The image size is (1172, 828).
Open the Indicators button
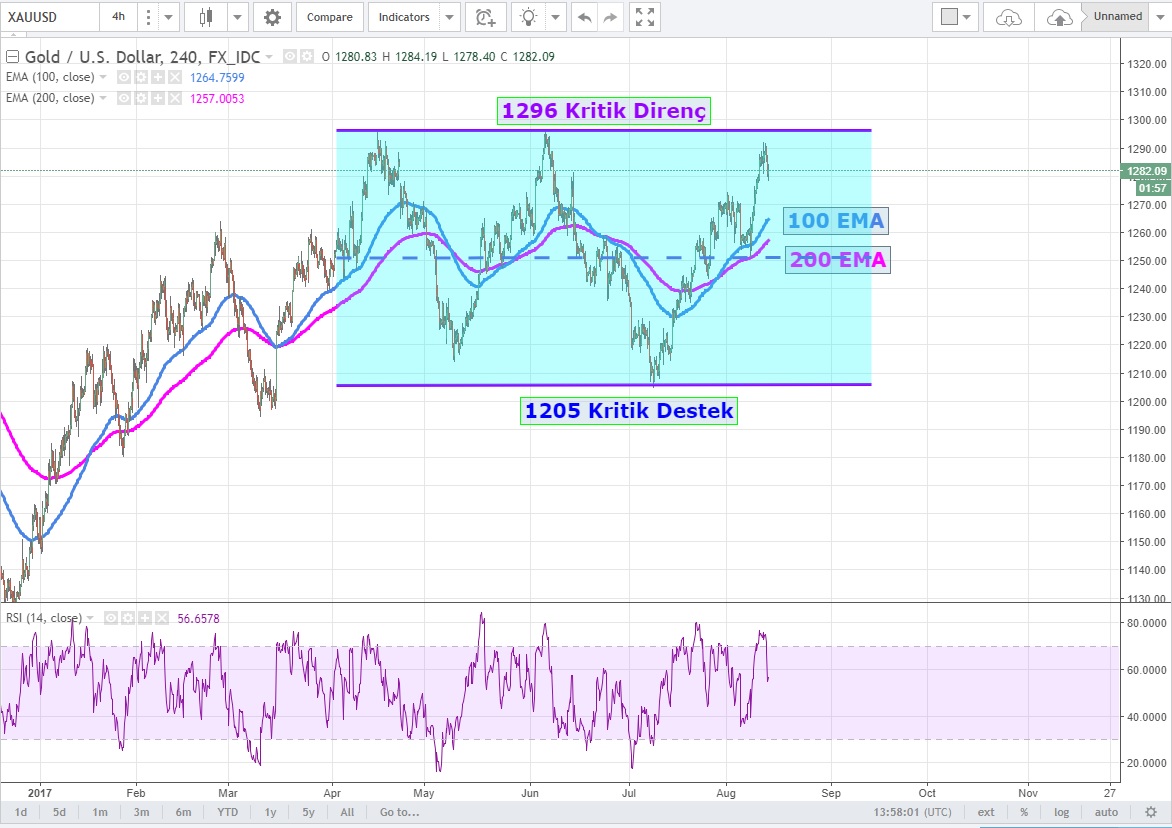(x=404, y=17)
